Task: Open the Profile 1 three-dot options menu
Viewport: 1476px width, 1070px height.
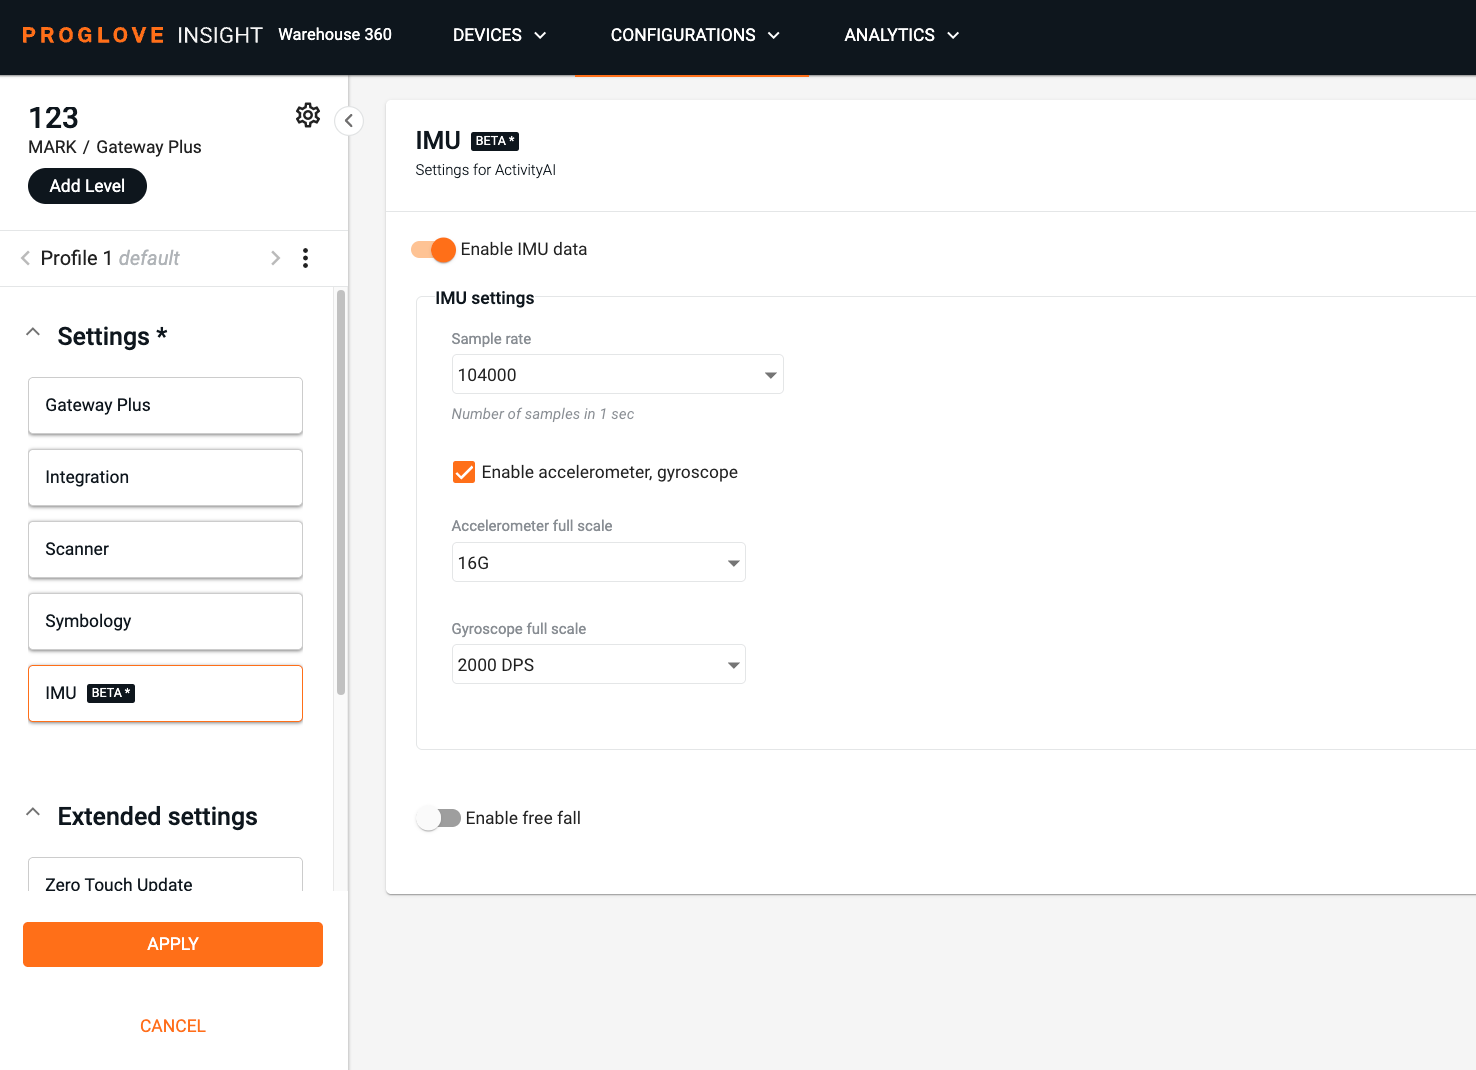Action: [305, 258]
